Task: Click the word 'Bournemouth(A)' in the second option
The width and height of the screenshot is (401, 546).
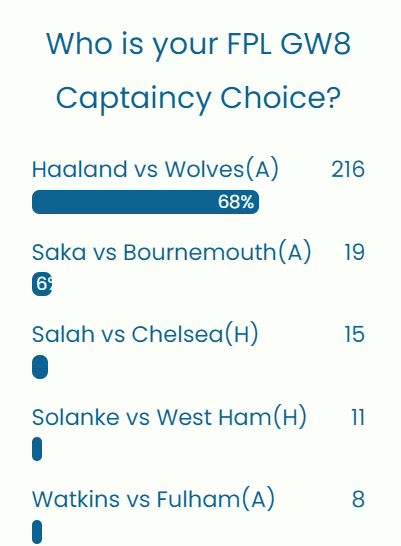Action: [217, 252]
